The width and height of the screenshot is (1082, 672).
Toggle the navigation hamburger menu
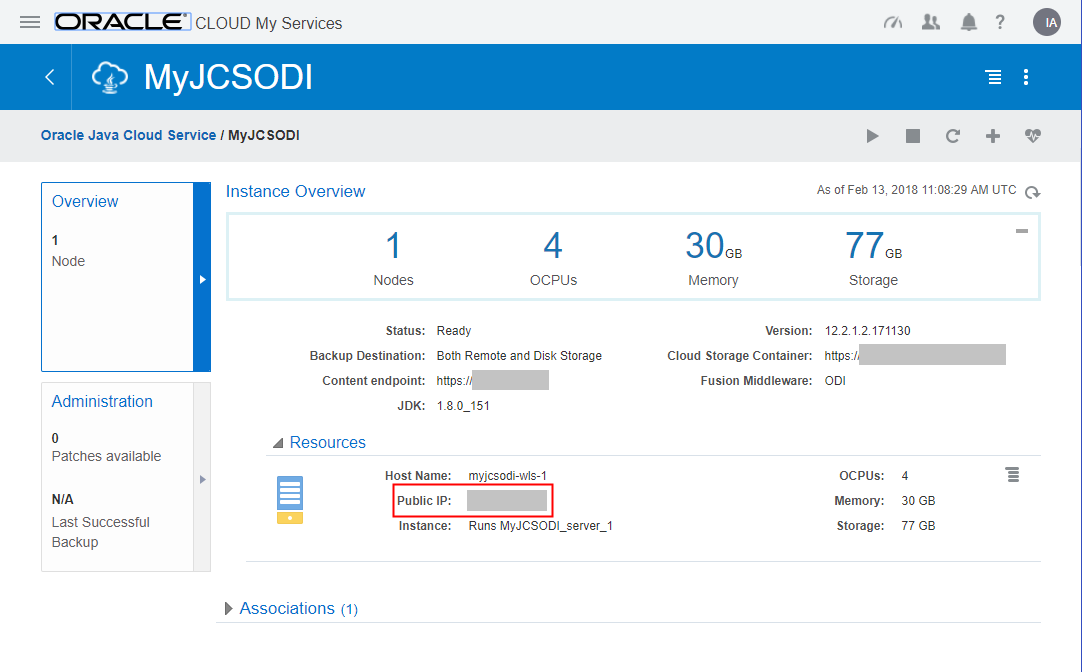tap(29, 21)
